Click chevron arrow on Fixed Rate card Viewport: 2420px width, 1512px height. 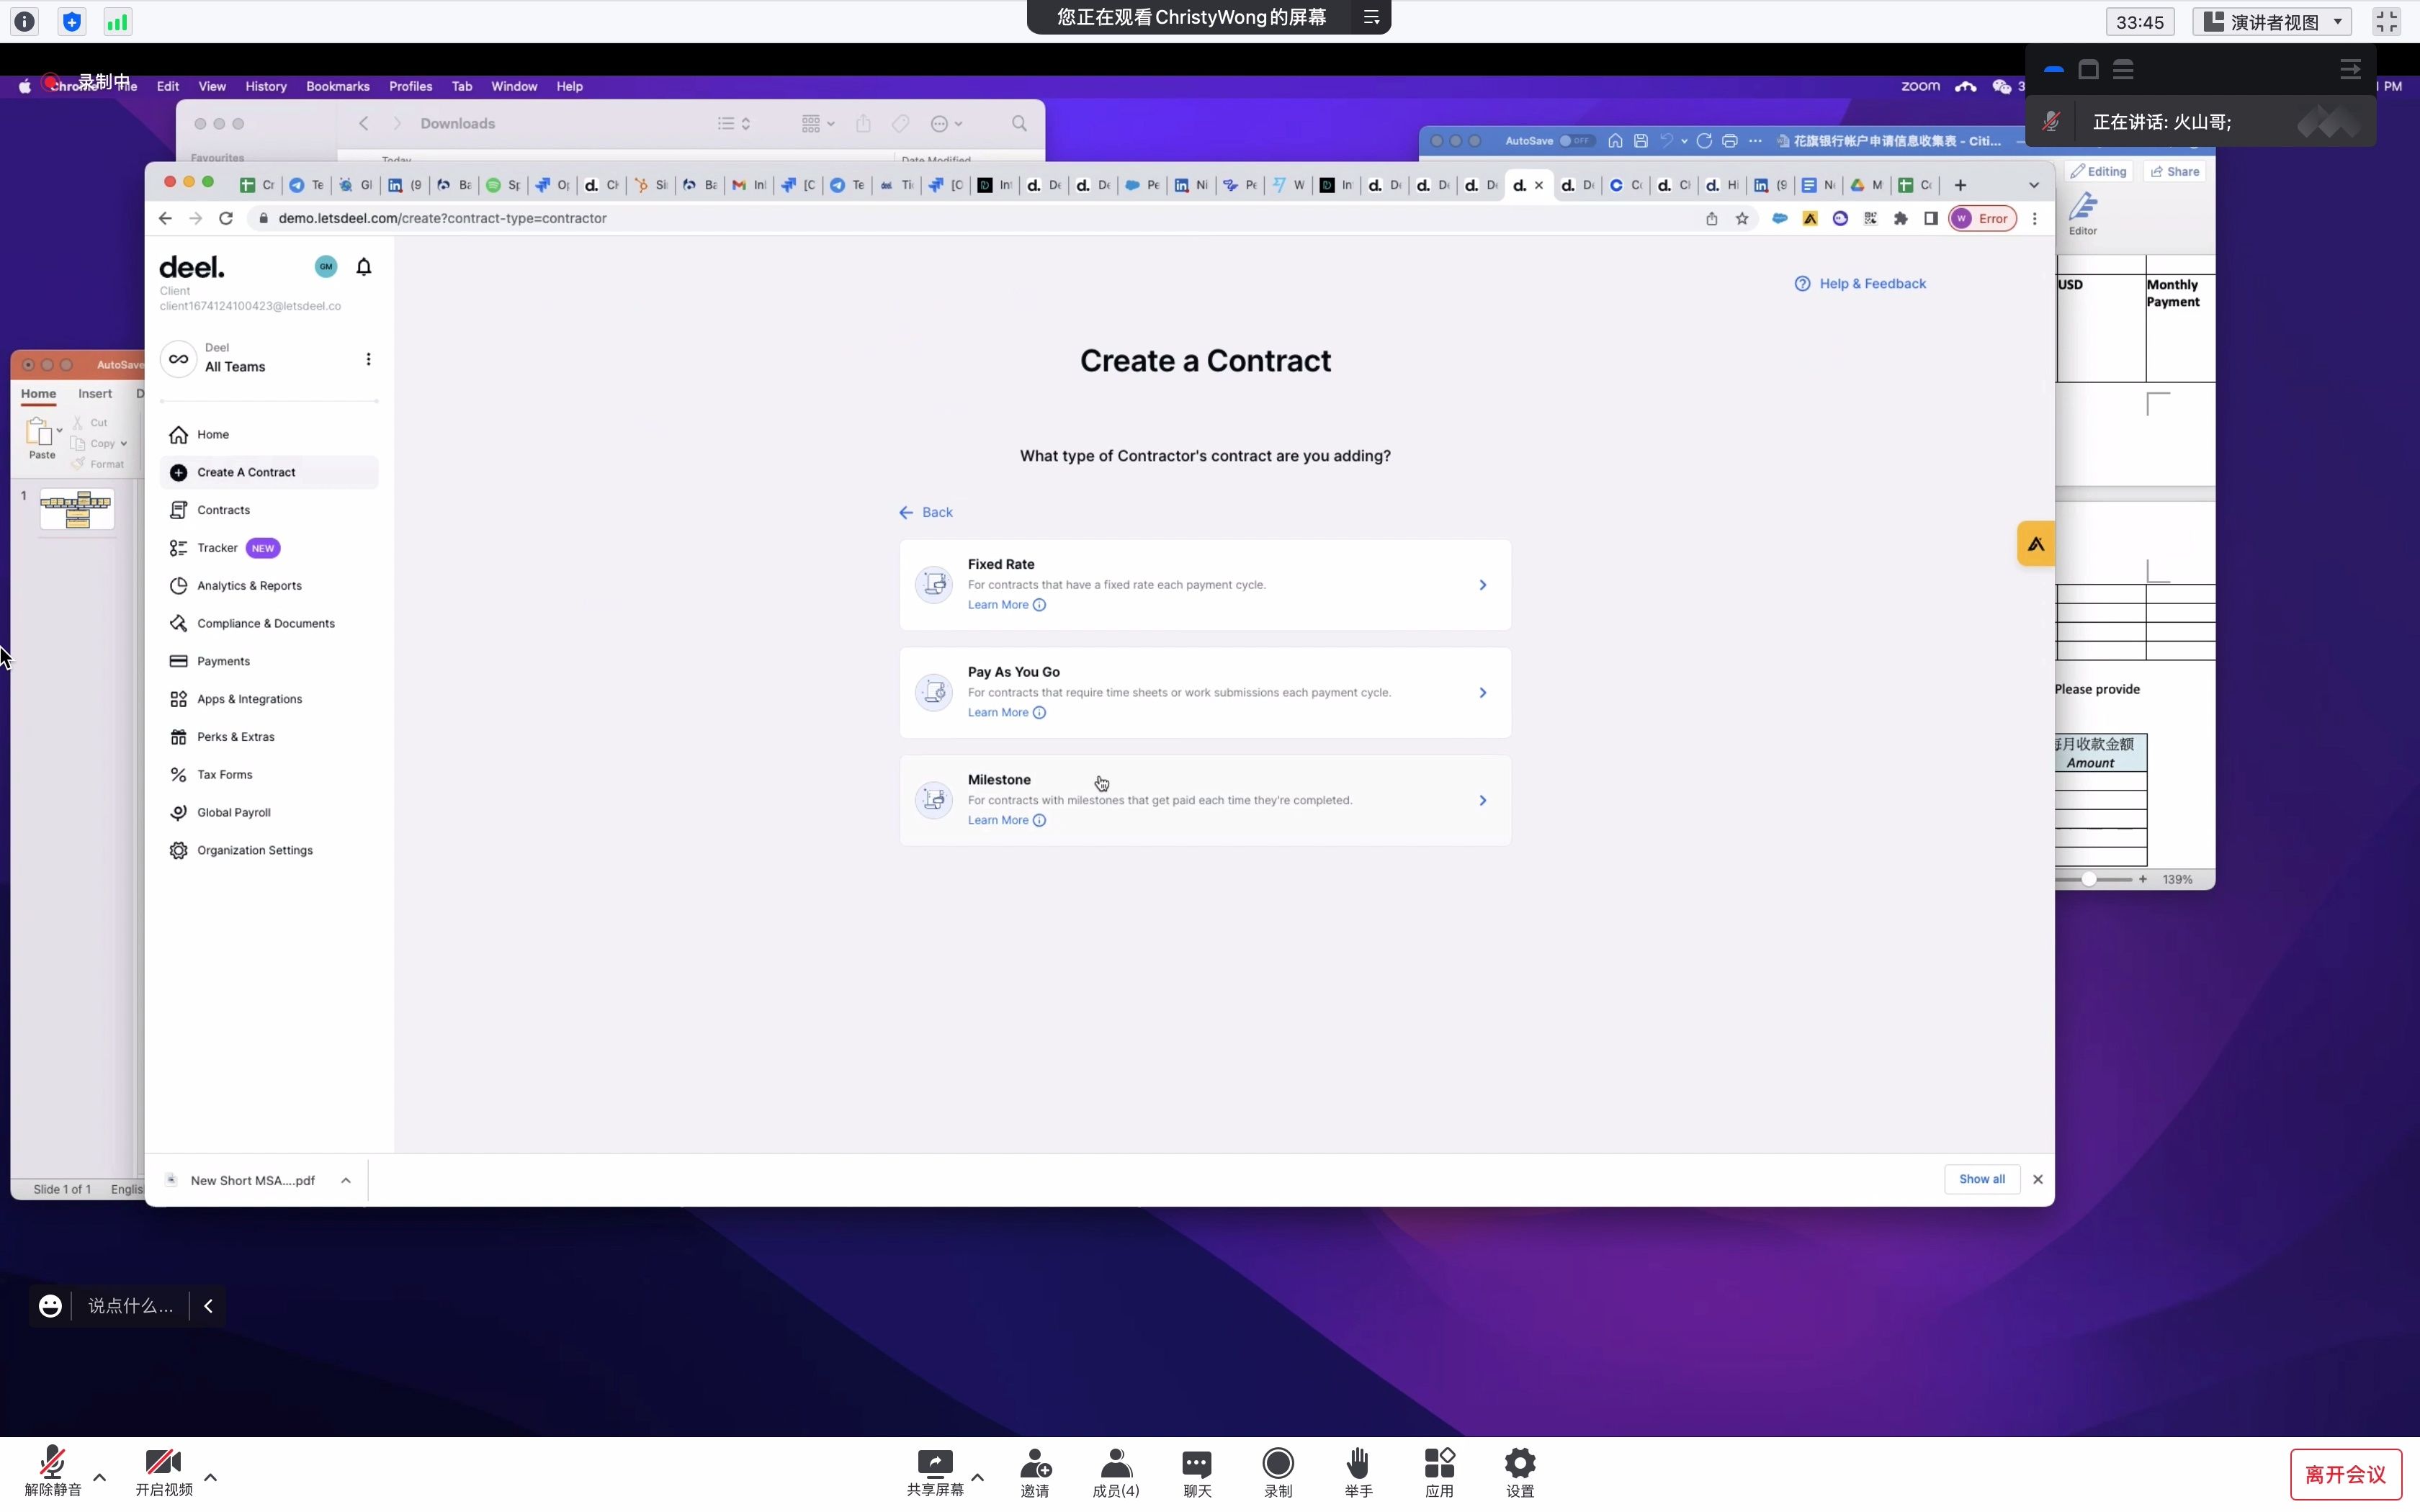tap(1483, 585)
